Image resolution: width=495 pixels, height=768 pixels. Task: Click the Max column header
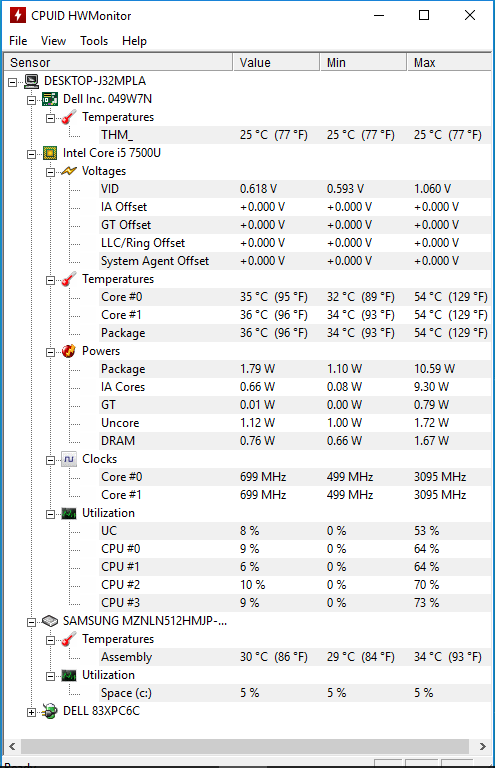click(449, 63)
